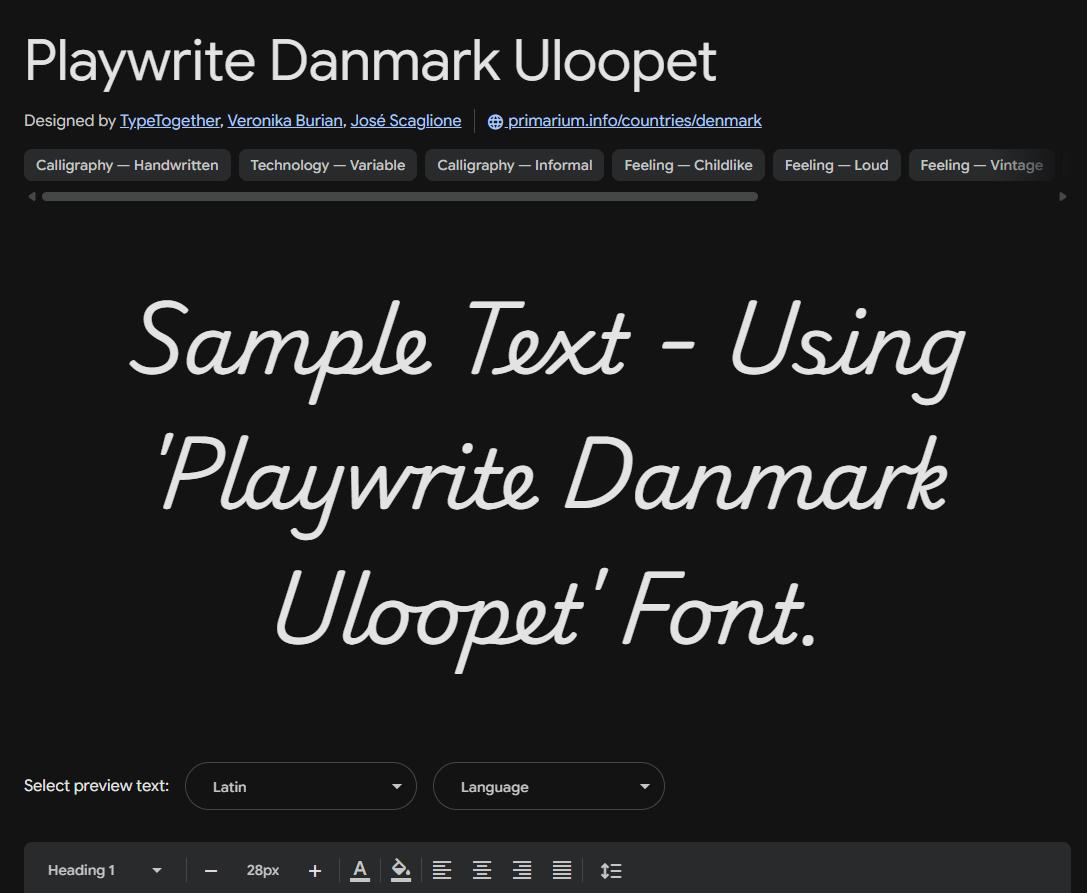1087x893 pixels.
Task: Click the 'Designed by' label text
Action: (x=69, y=121)
